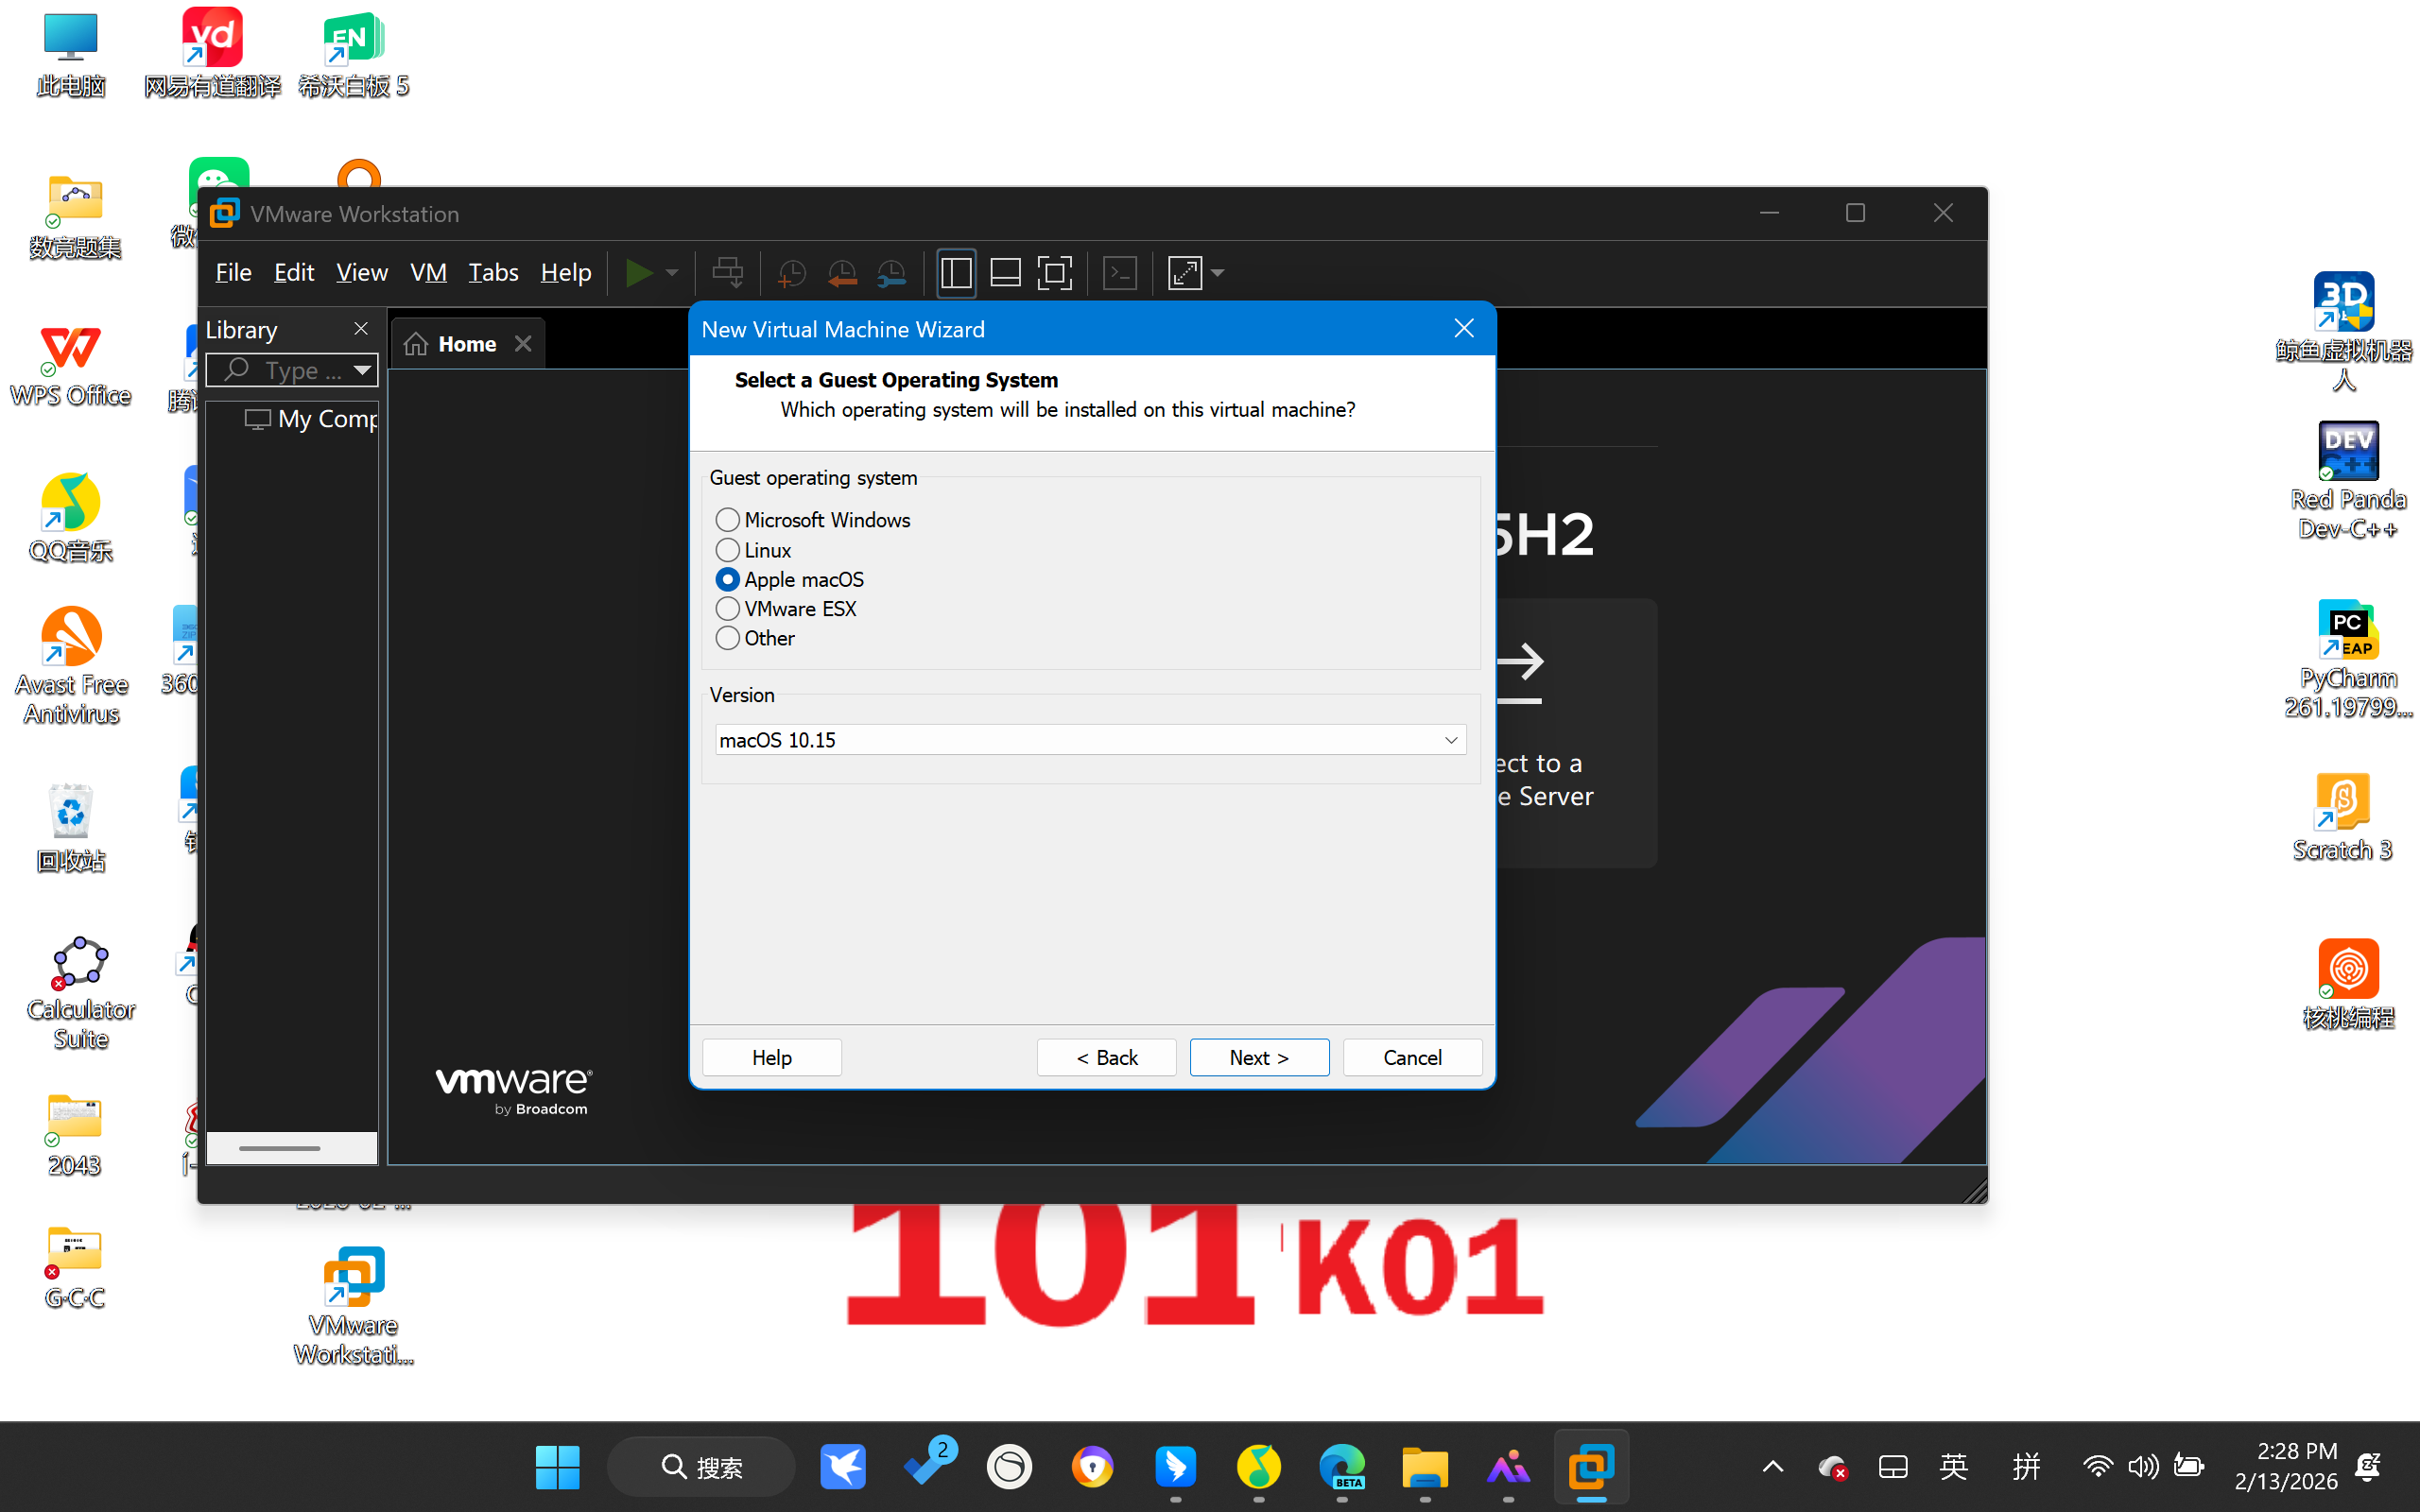This screenshot has height=1512, width=2420.
Task: Open the VM menu
Action: [x=428, y=272]
